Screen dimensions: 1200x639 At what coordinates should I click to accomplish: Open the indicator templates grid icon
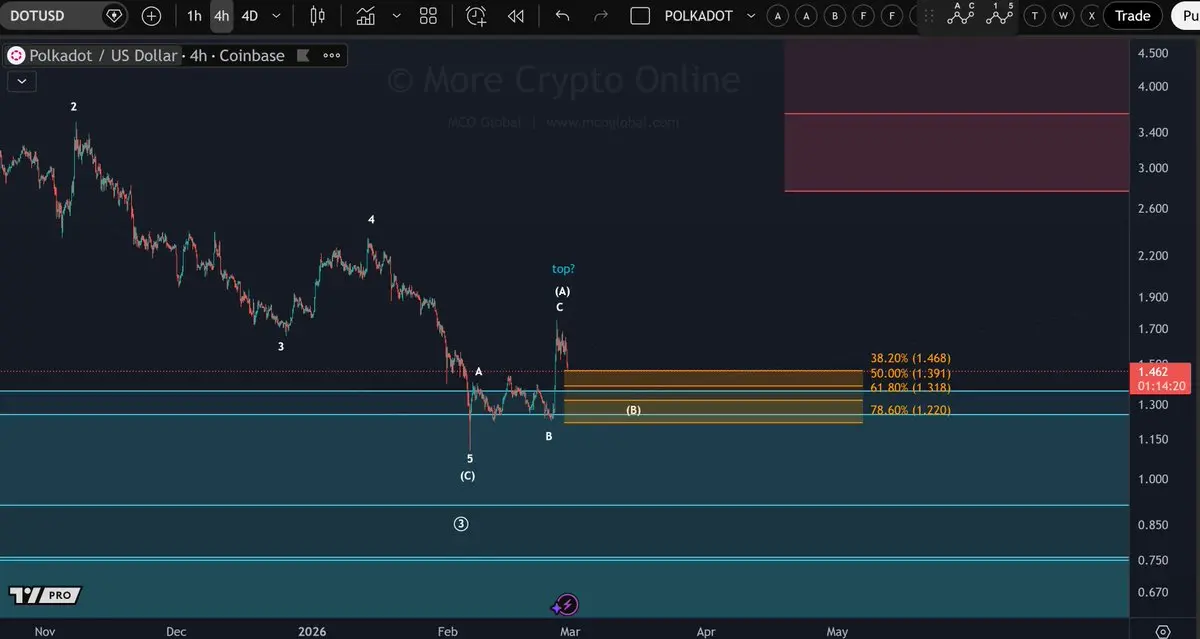(x=428, y=16)
